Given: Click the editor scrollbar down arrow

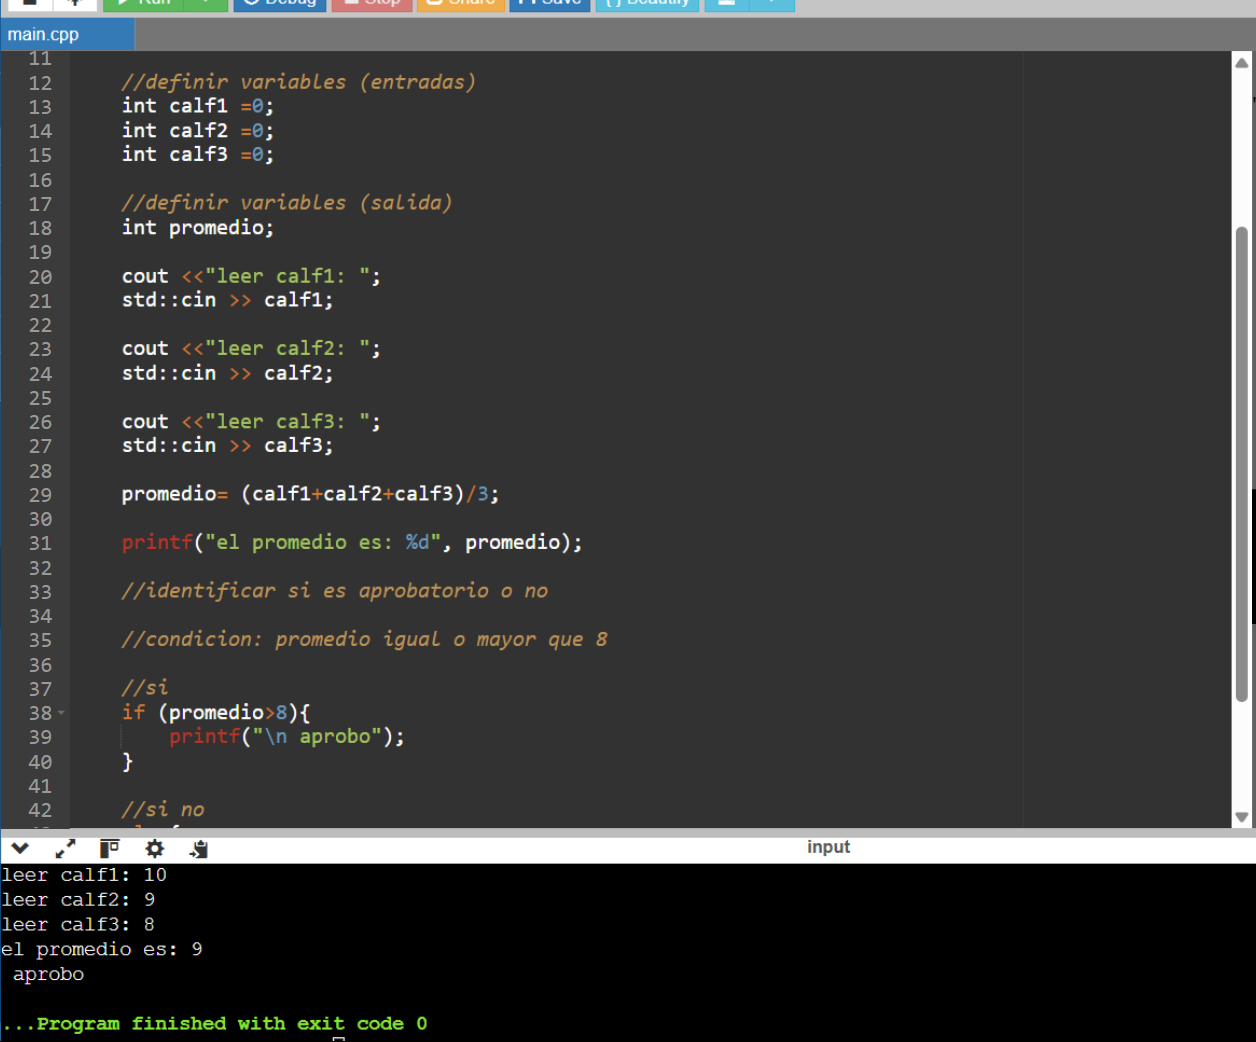Looking at the screenshot, I should [x=1242, y=816].
